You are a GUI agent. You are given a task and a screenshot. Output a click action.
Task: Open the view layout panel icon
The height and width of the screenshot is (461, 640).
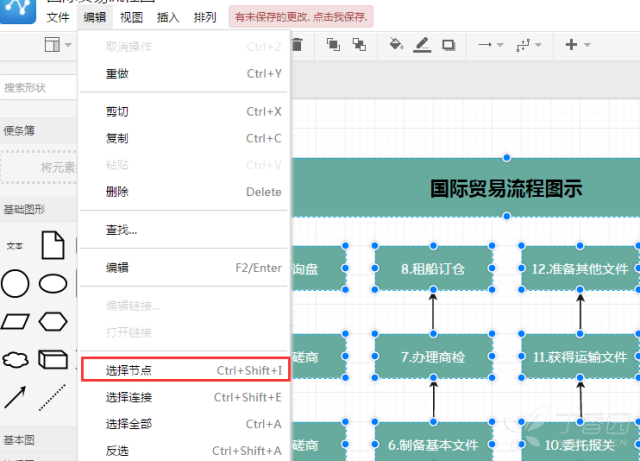(x=52, y=45)
